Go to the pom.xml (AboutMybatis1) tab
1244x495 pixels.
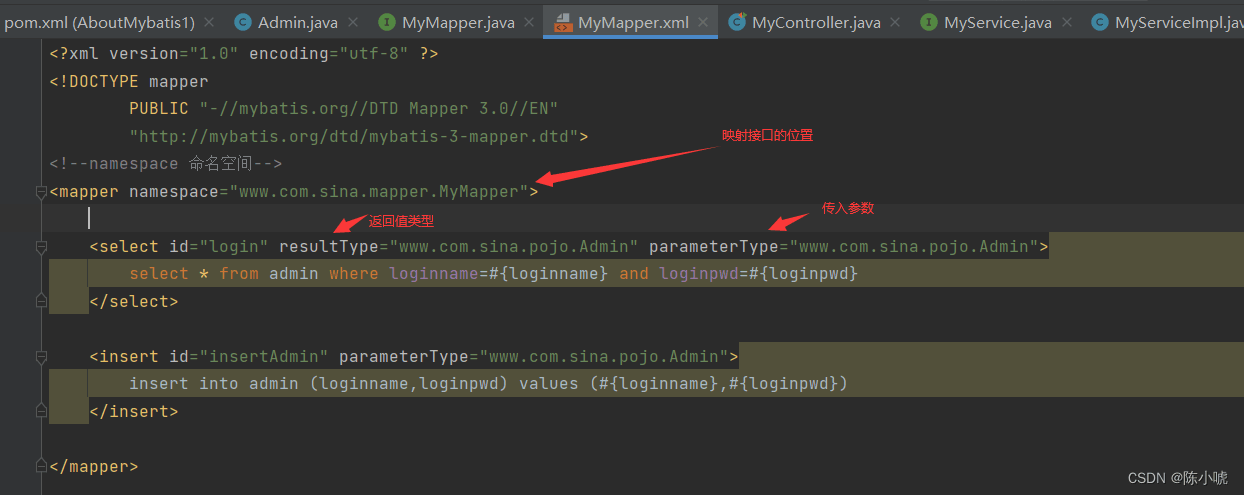pos(99,22)
